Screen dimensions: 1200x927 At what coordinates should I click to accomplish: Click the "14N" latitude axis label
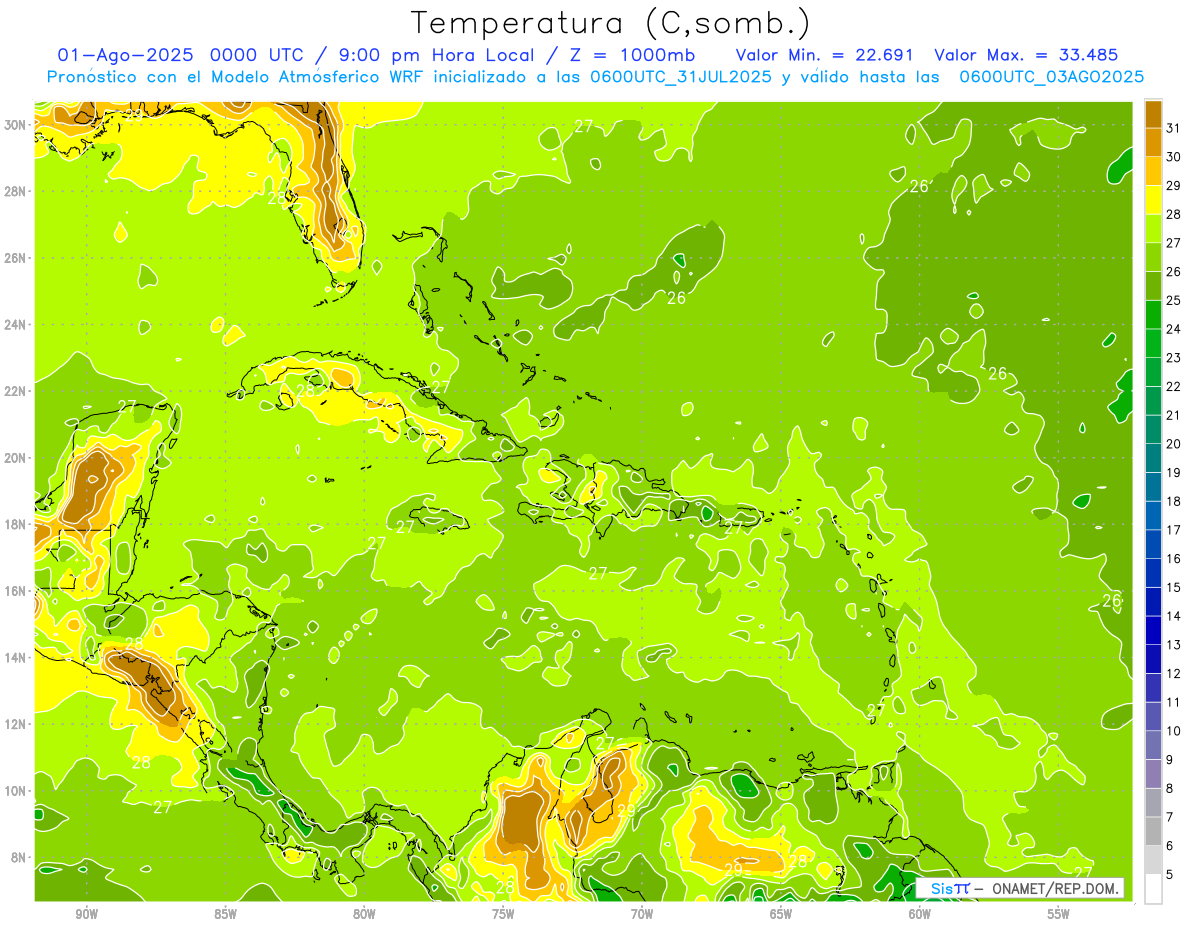pyautogui.click(x=16, y=657)
